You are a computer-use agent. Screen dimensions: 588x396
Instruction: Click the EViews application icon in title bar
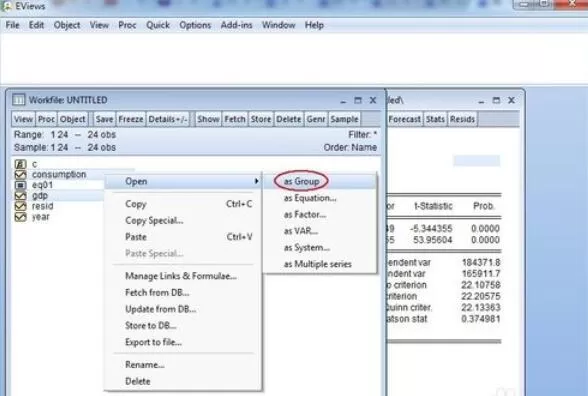[x=6, y=6]
